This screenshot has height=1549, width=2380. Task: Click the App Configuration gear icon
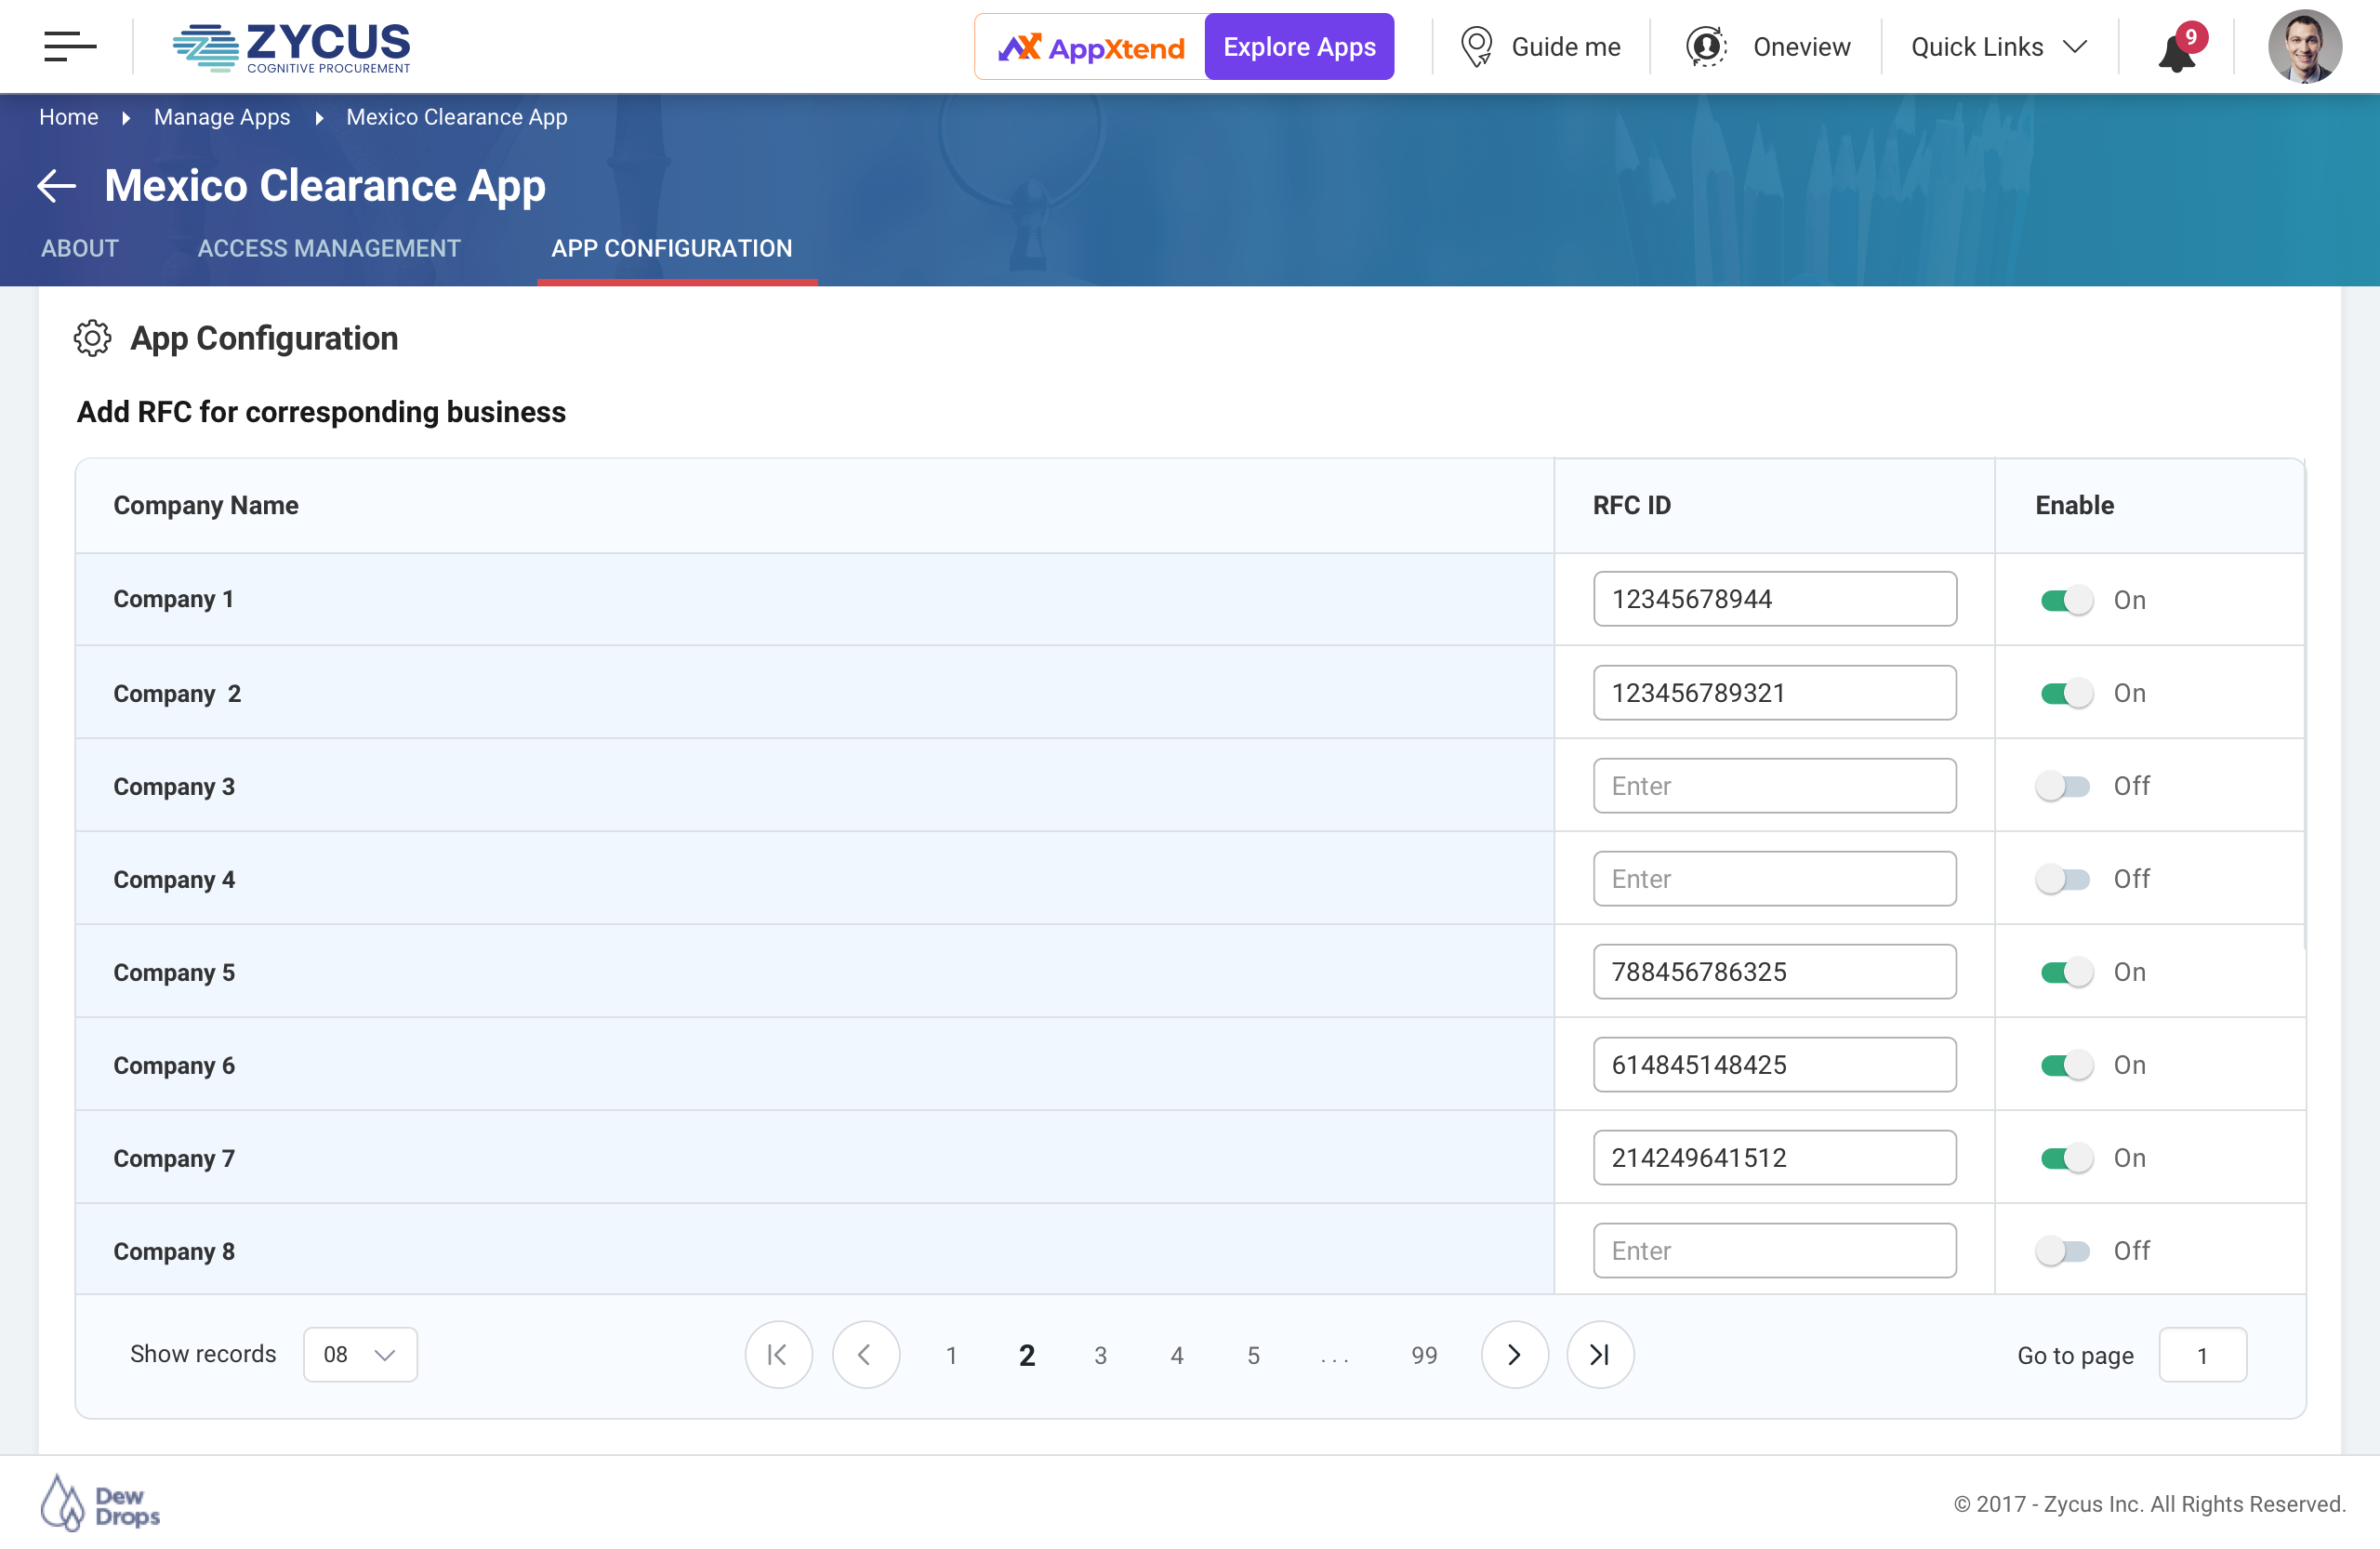[92, 339]
